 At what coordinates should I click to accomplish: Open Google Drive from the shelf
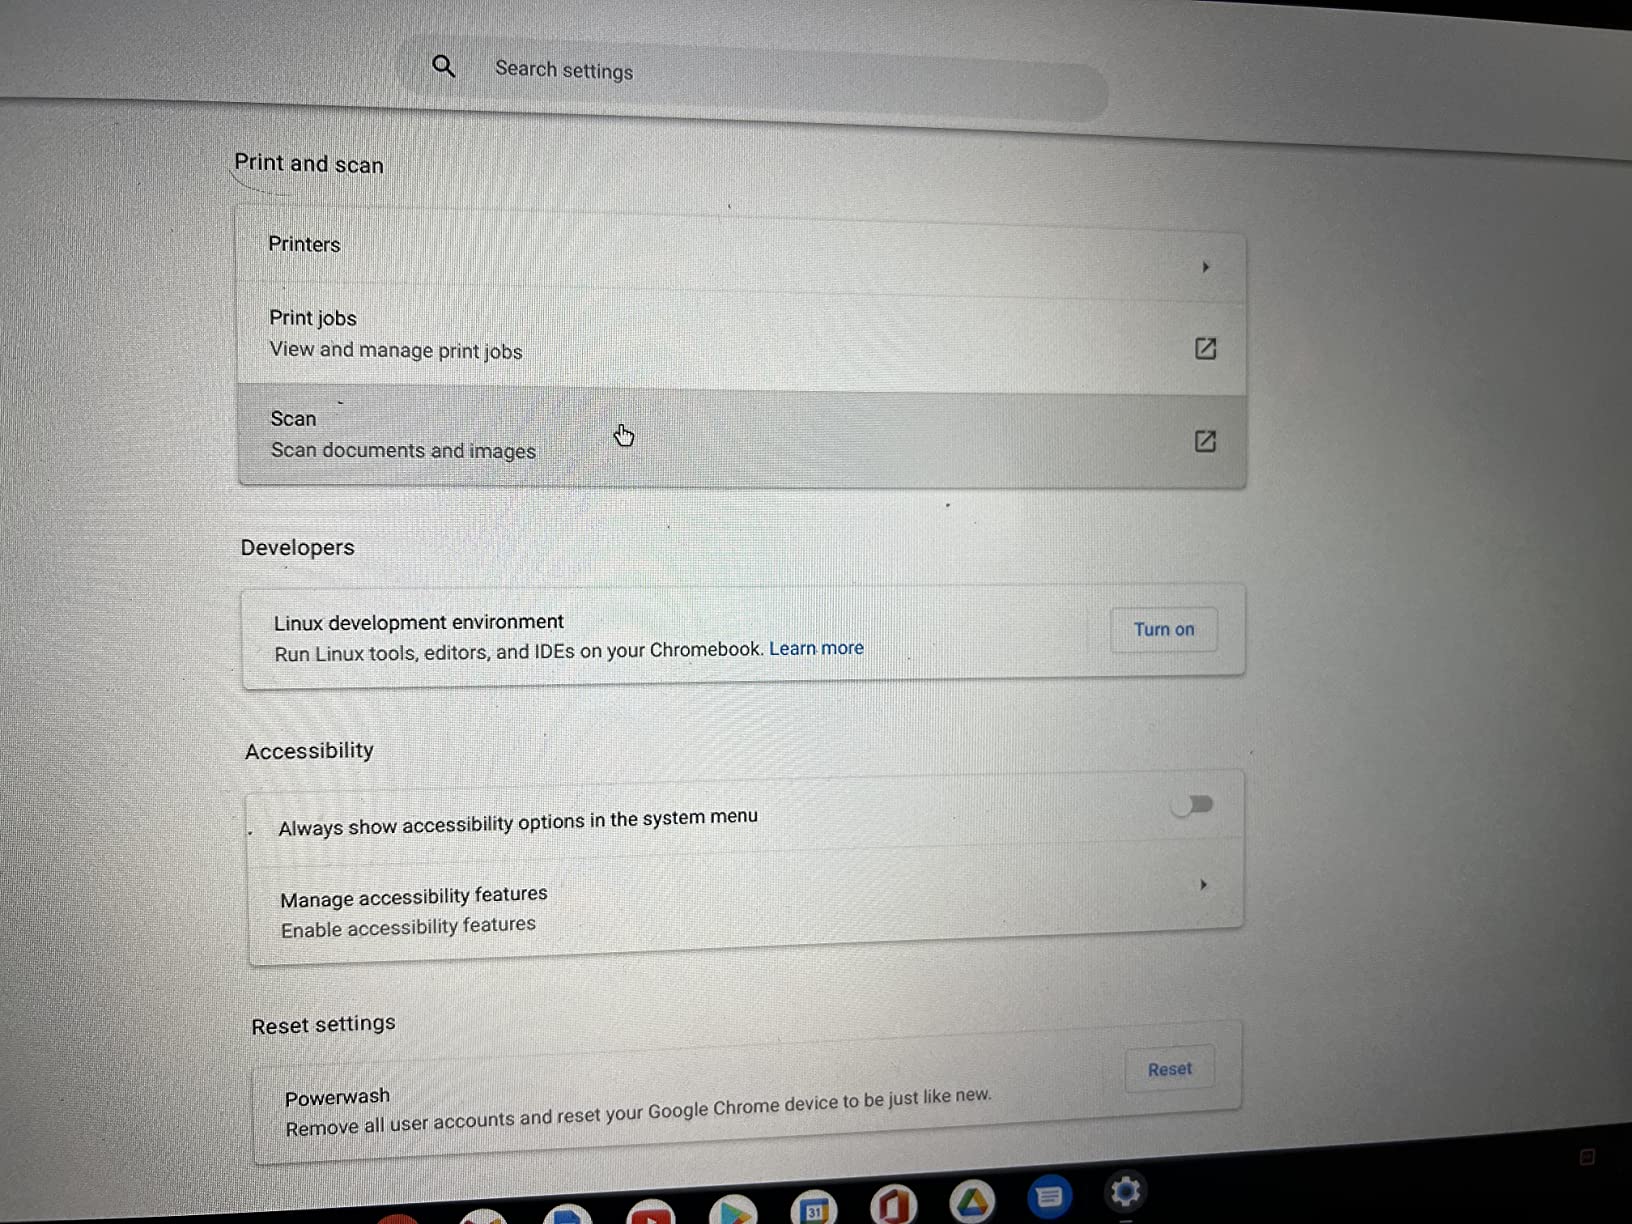pyautogui.click(x=971, y=1200)
